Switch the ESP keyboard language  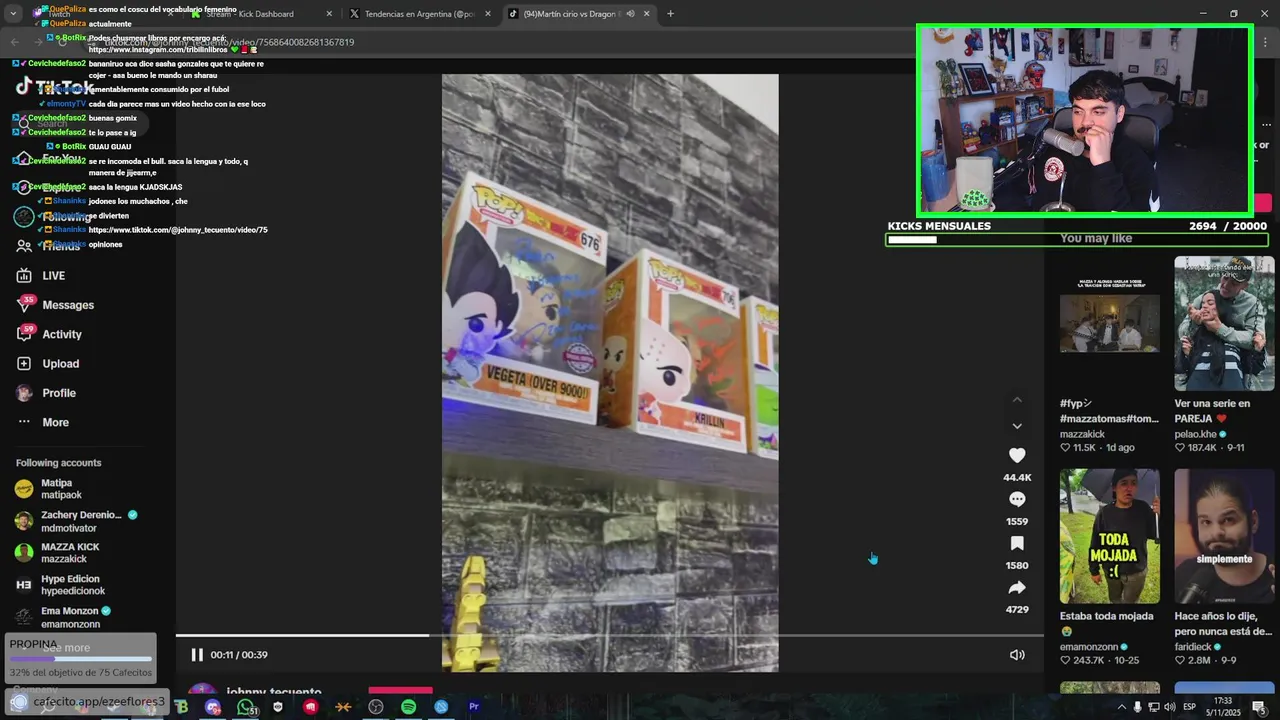pos(1190,707)
